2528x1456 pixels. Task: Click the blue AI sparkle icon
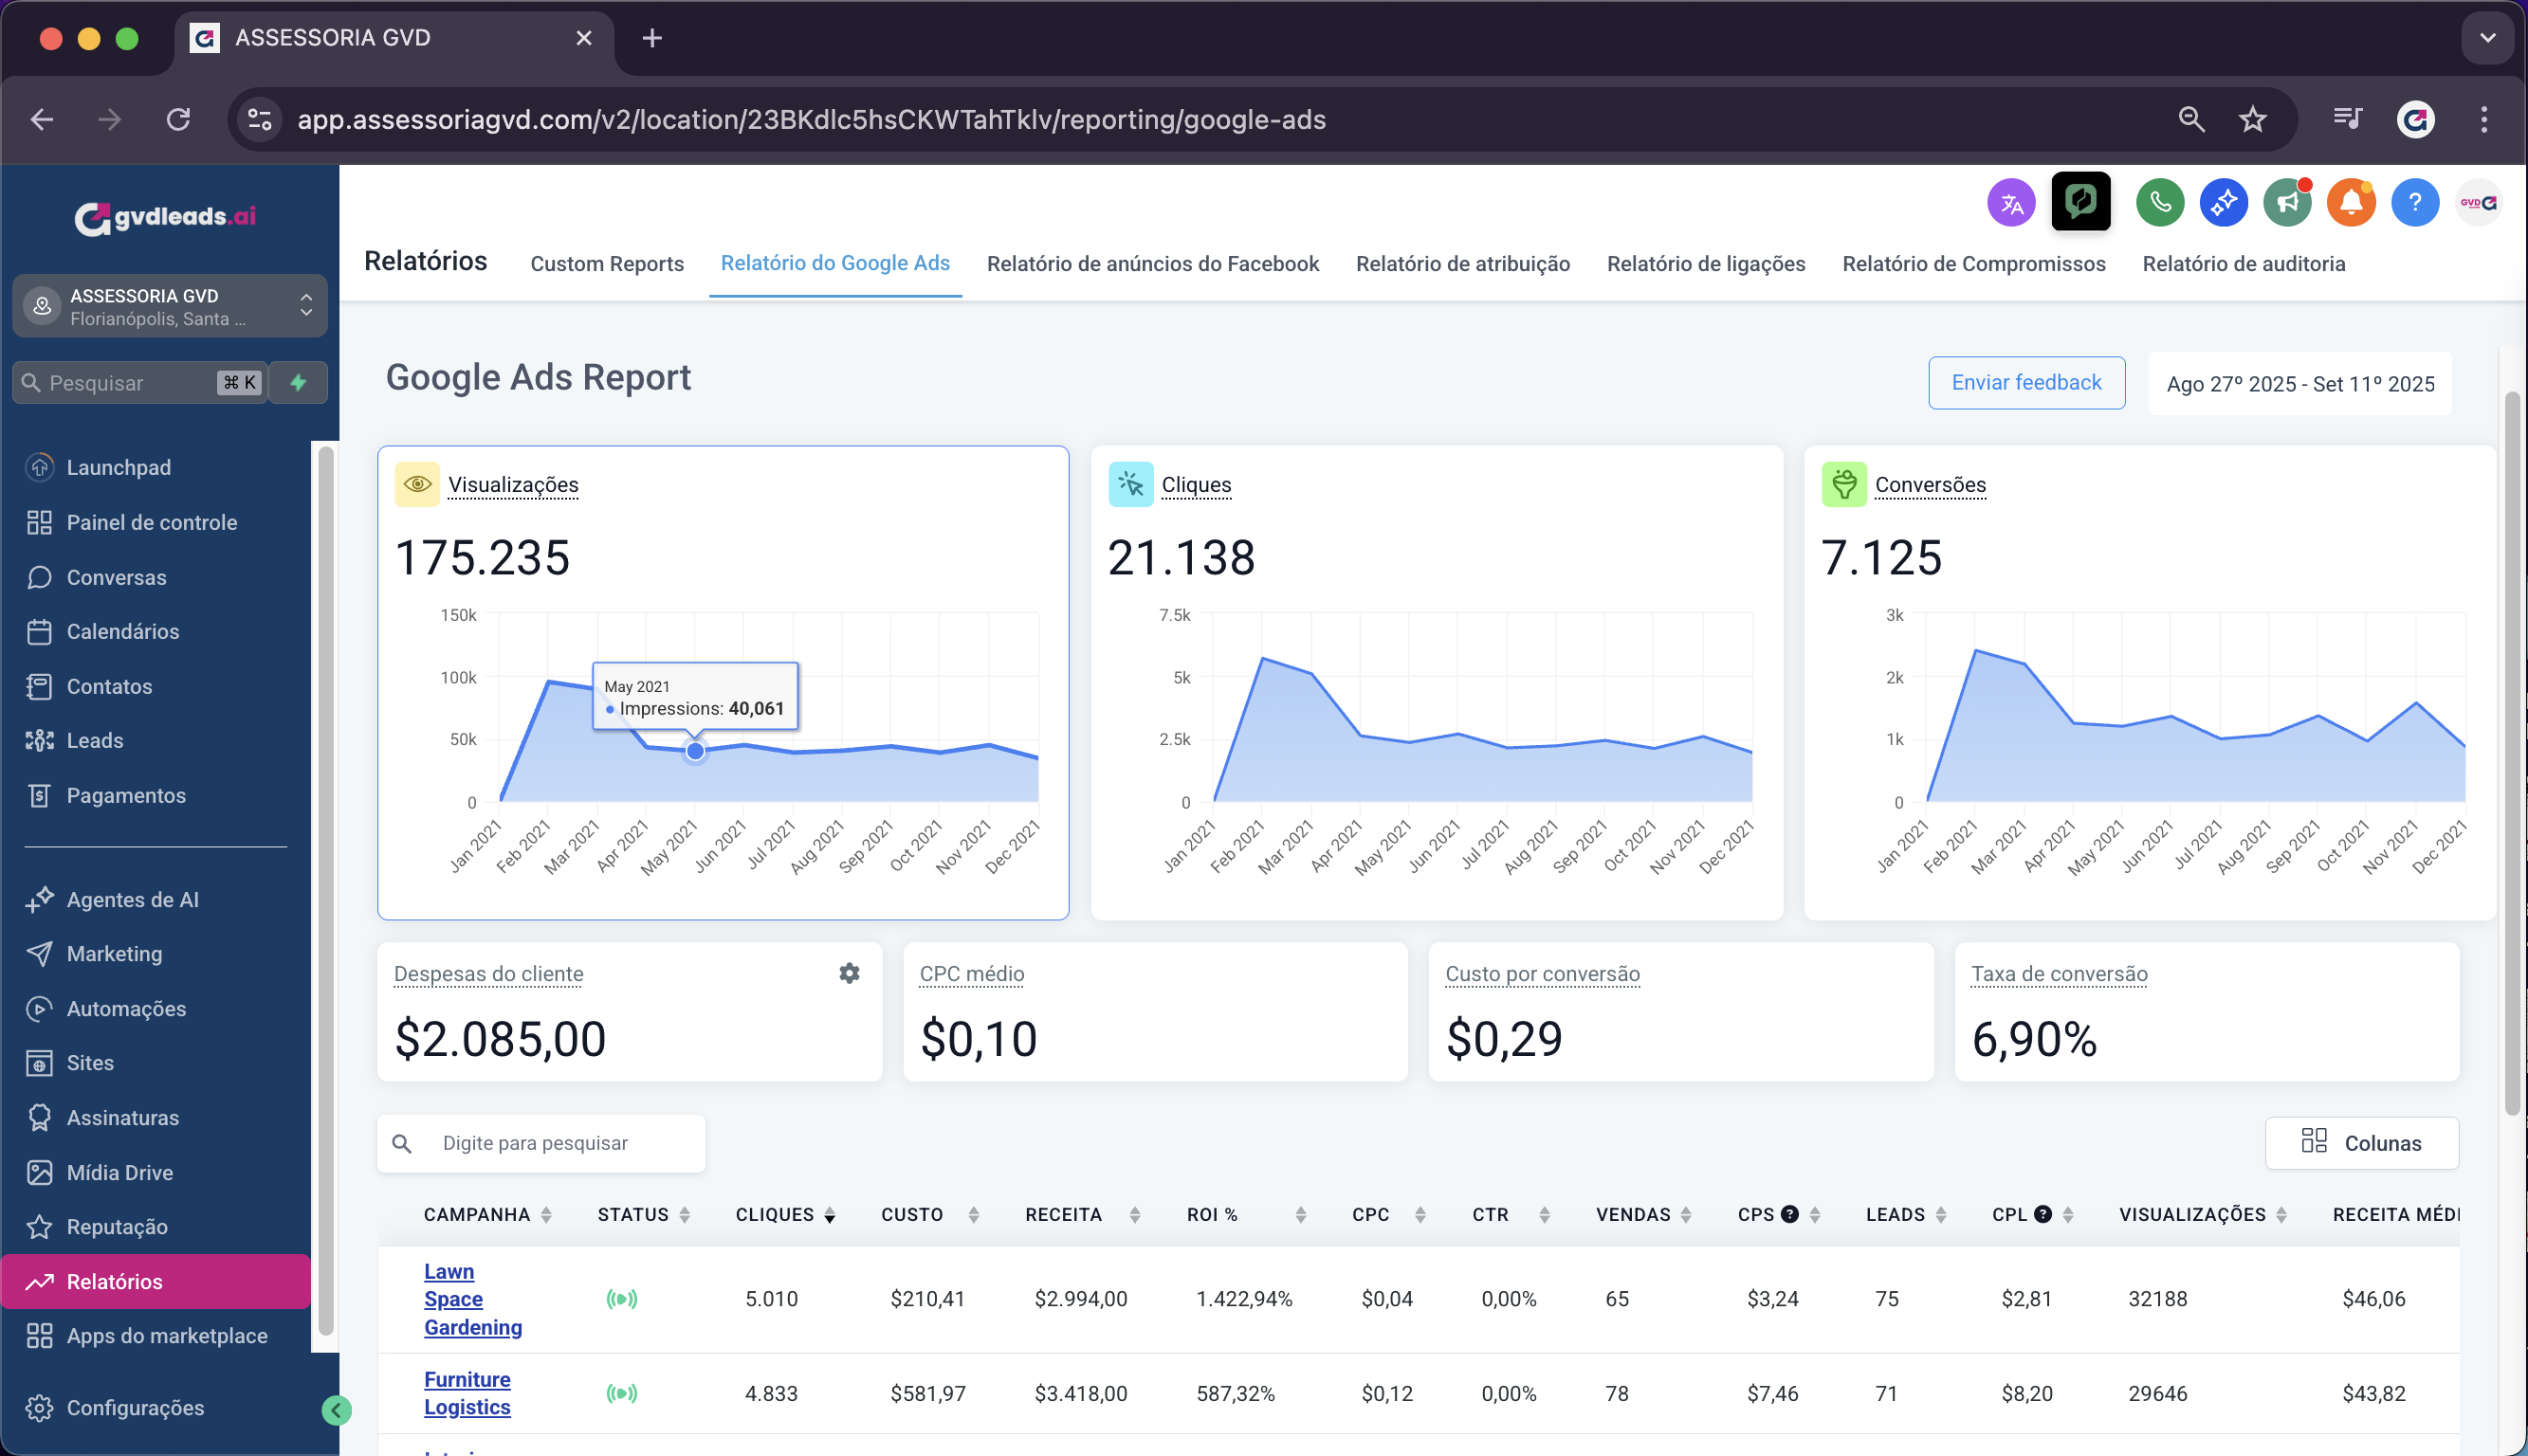coord(2223,203)
